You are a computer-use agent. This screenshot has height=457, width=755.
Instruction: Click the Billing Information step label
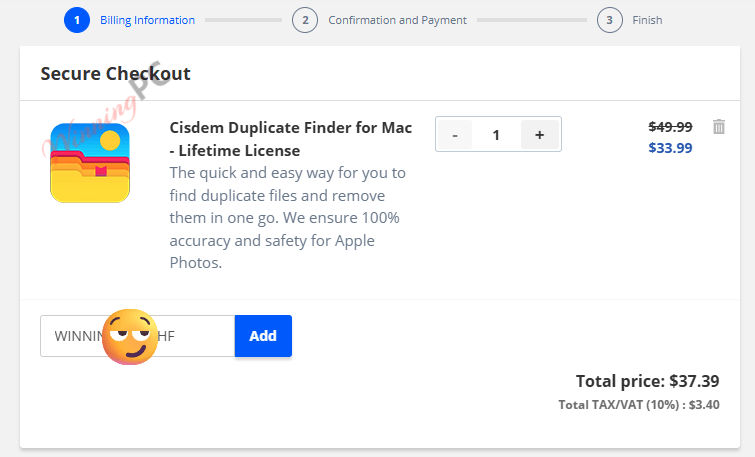coord(147,20)
